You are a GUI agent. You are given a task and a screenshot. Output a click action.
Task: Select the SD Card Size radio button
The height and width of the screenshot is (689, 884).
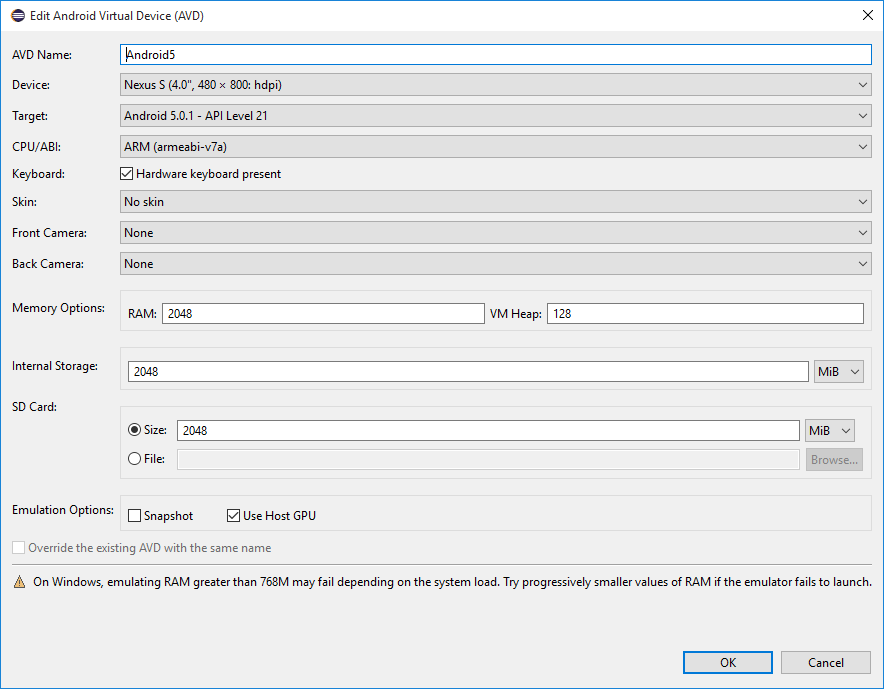point(134,430)
